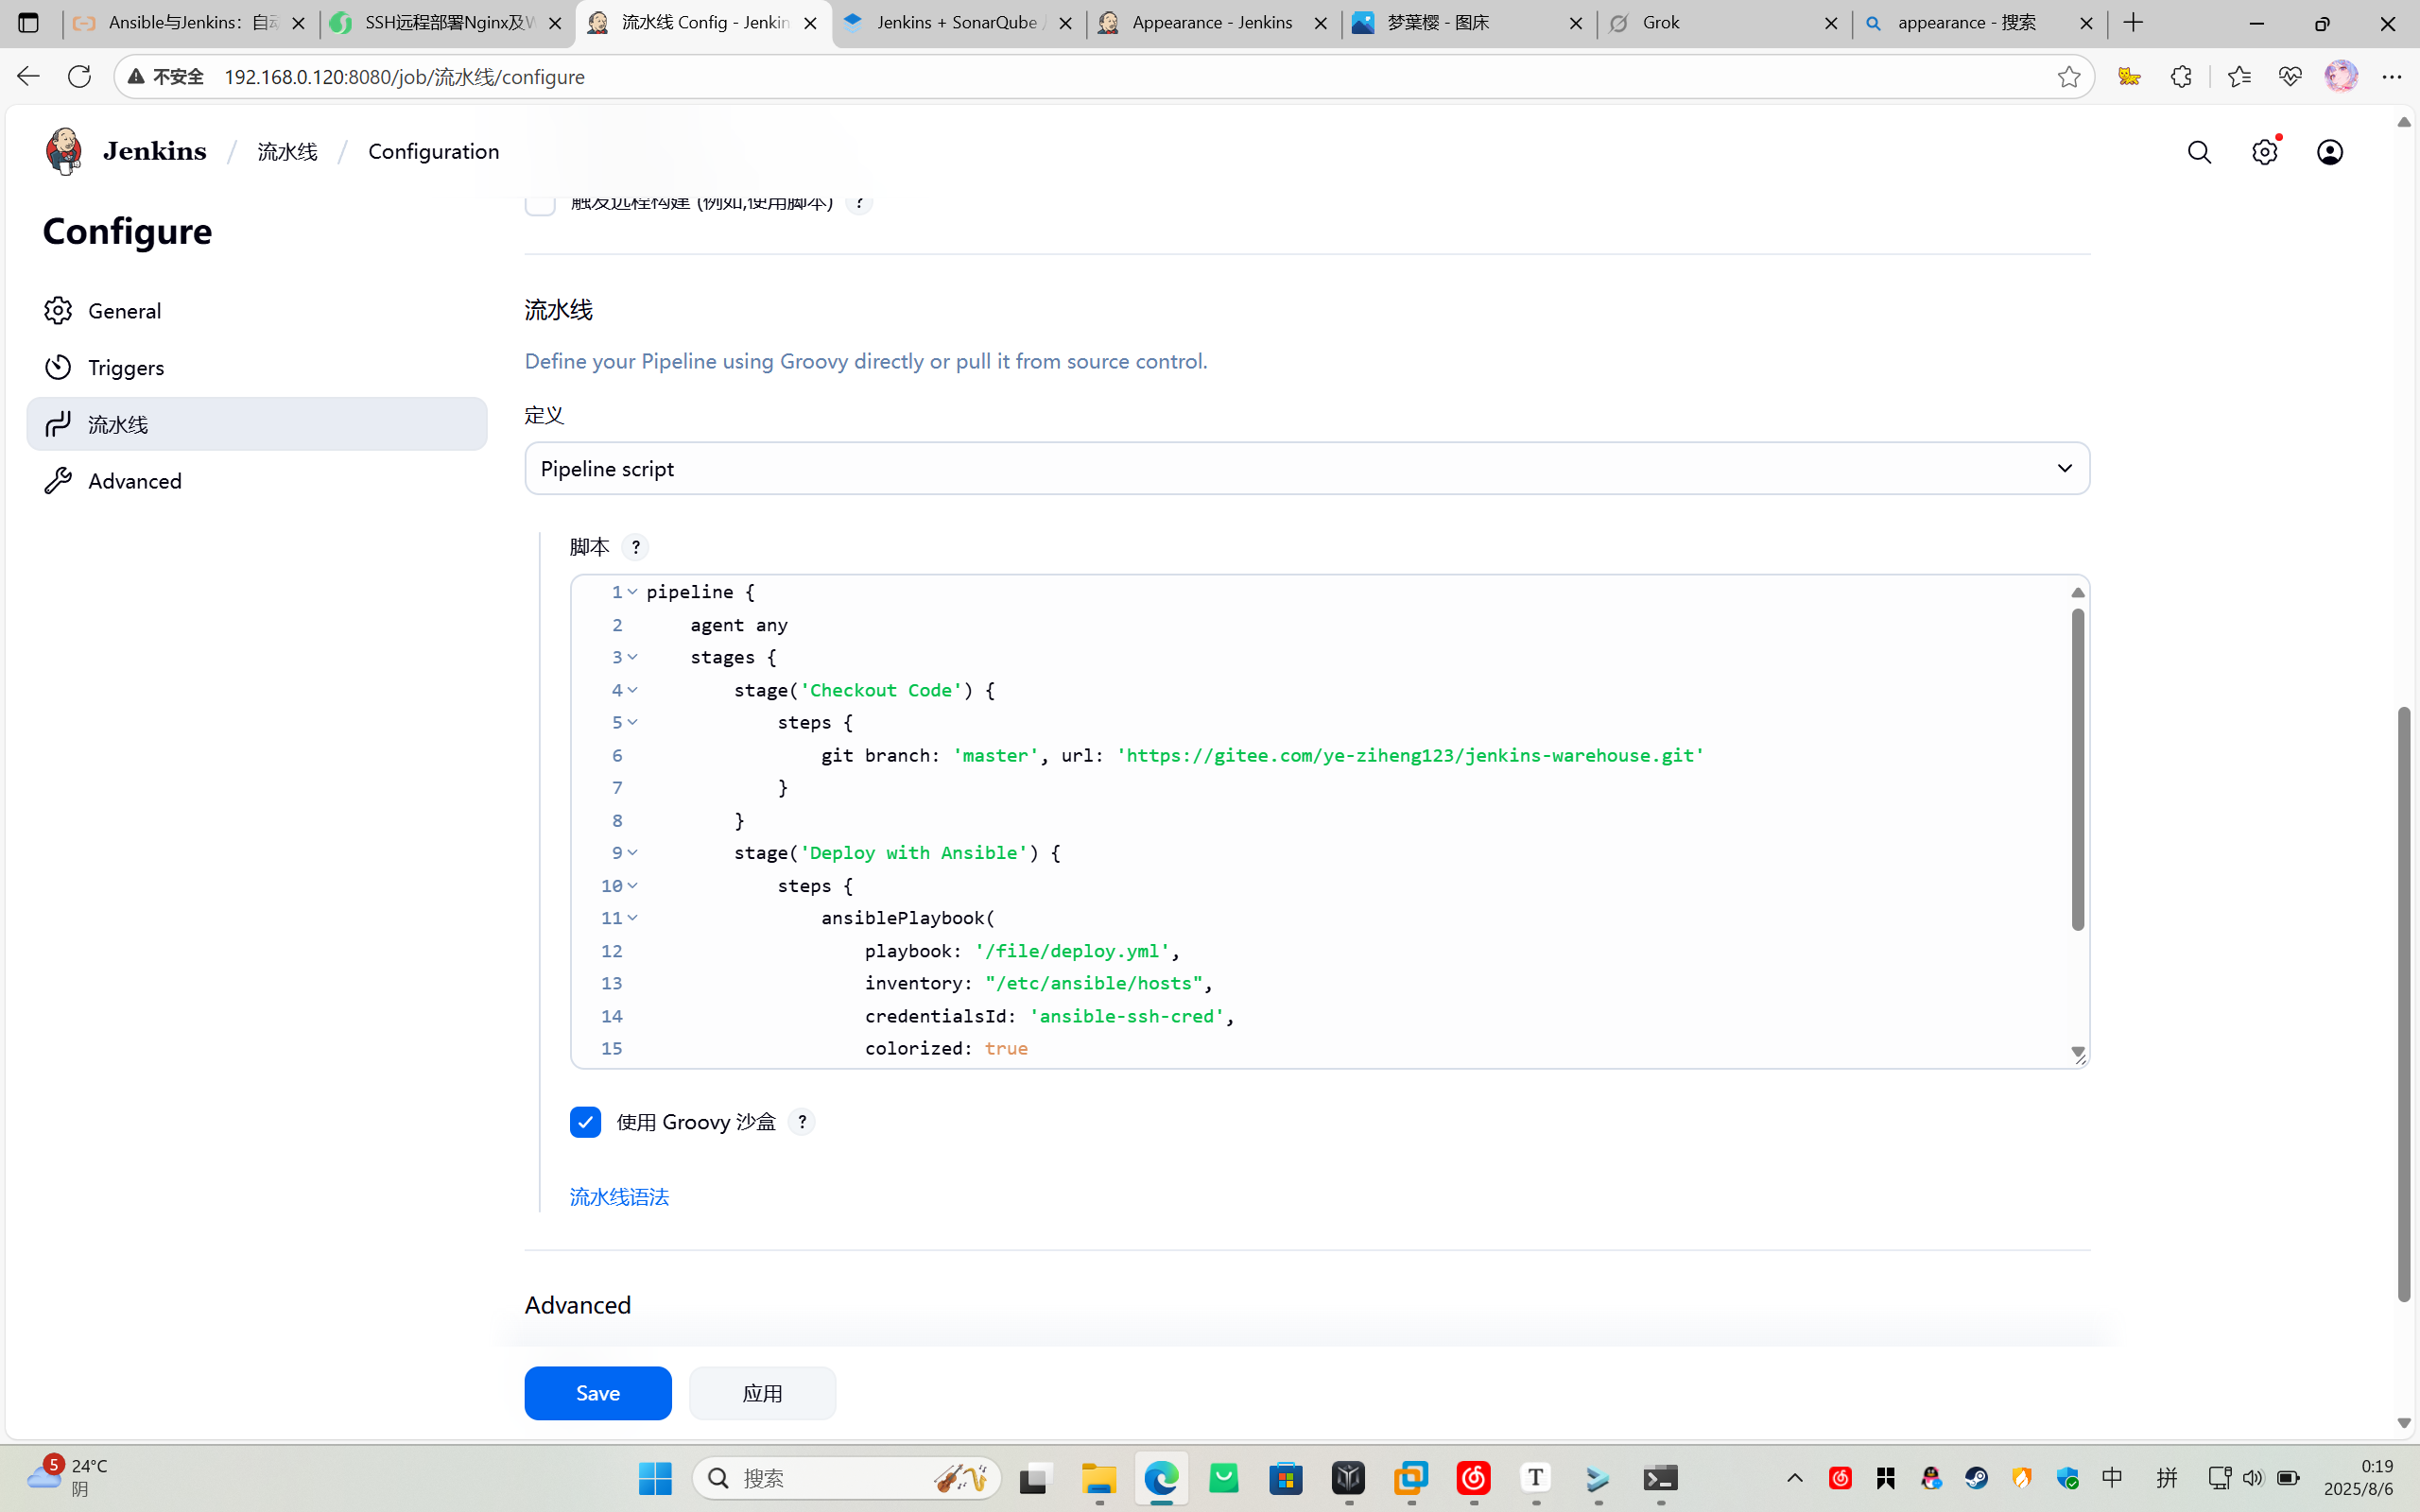The width and height of the screenshot is (2420, 1512).
Task: Click the Jenkins logo icon
Action: tap(64, 151)
